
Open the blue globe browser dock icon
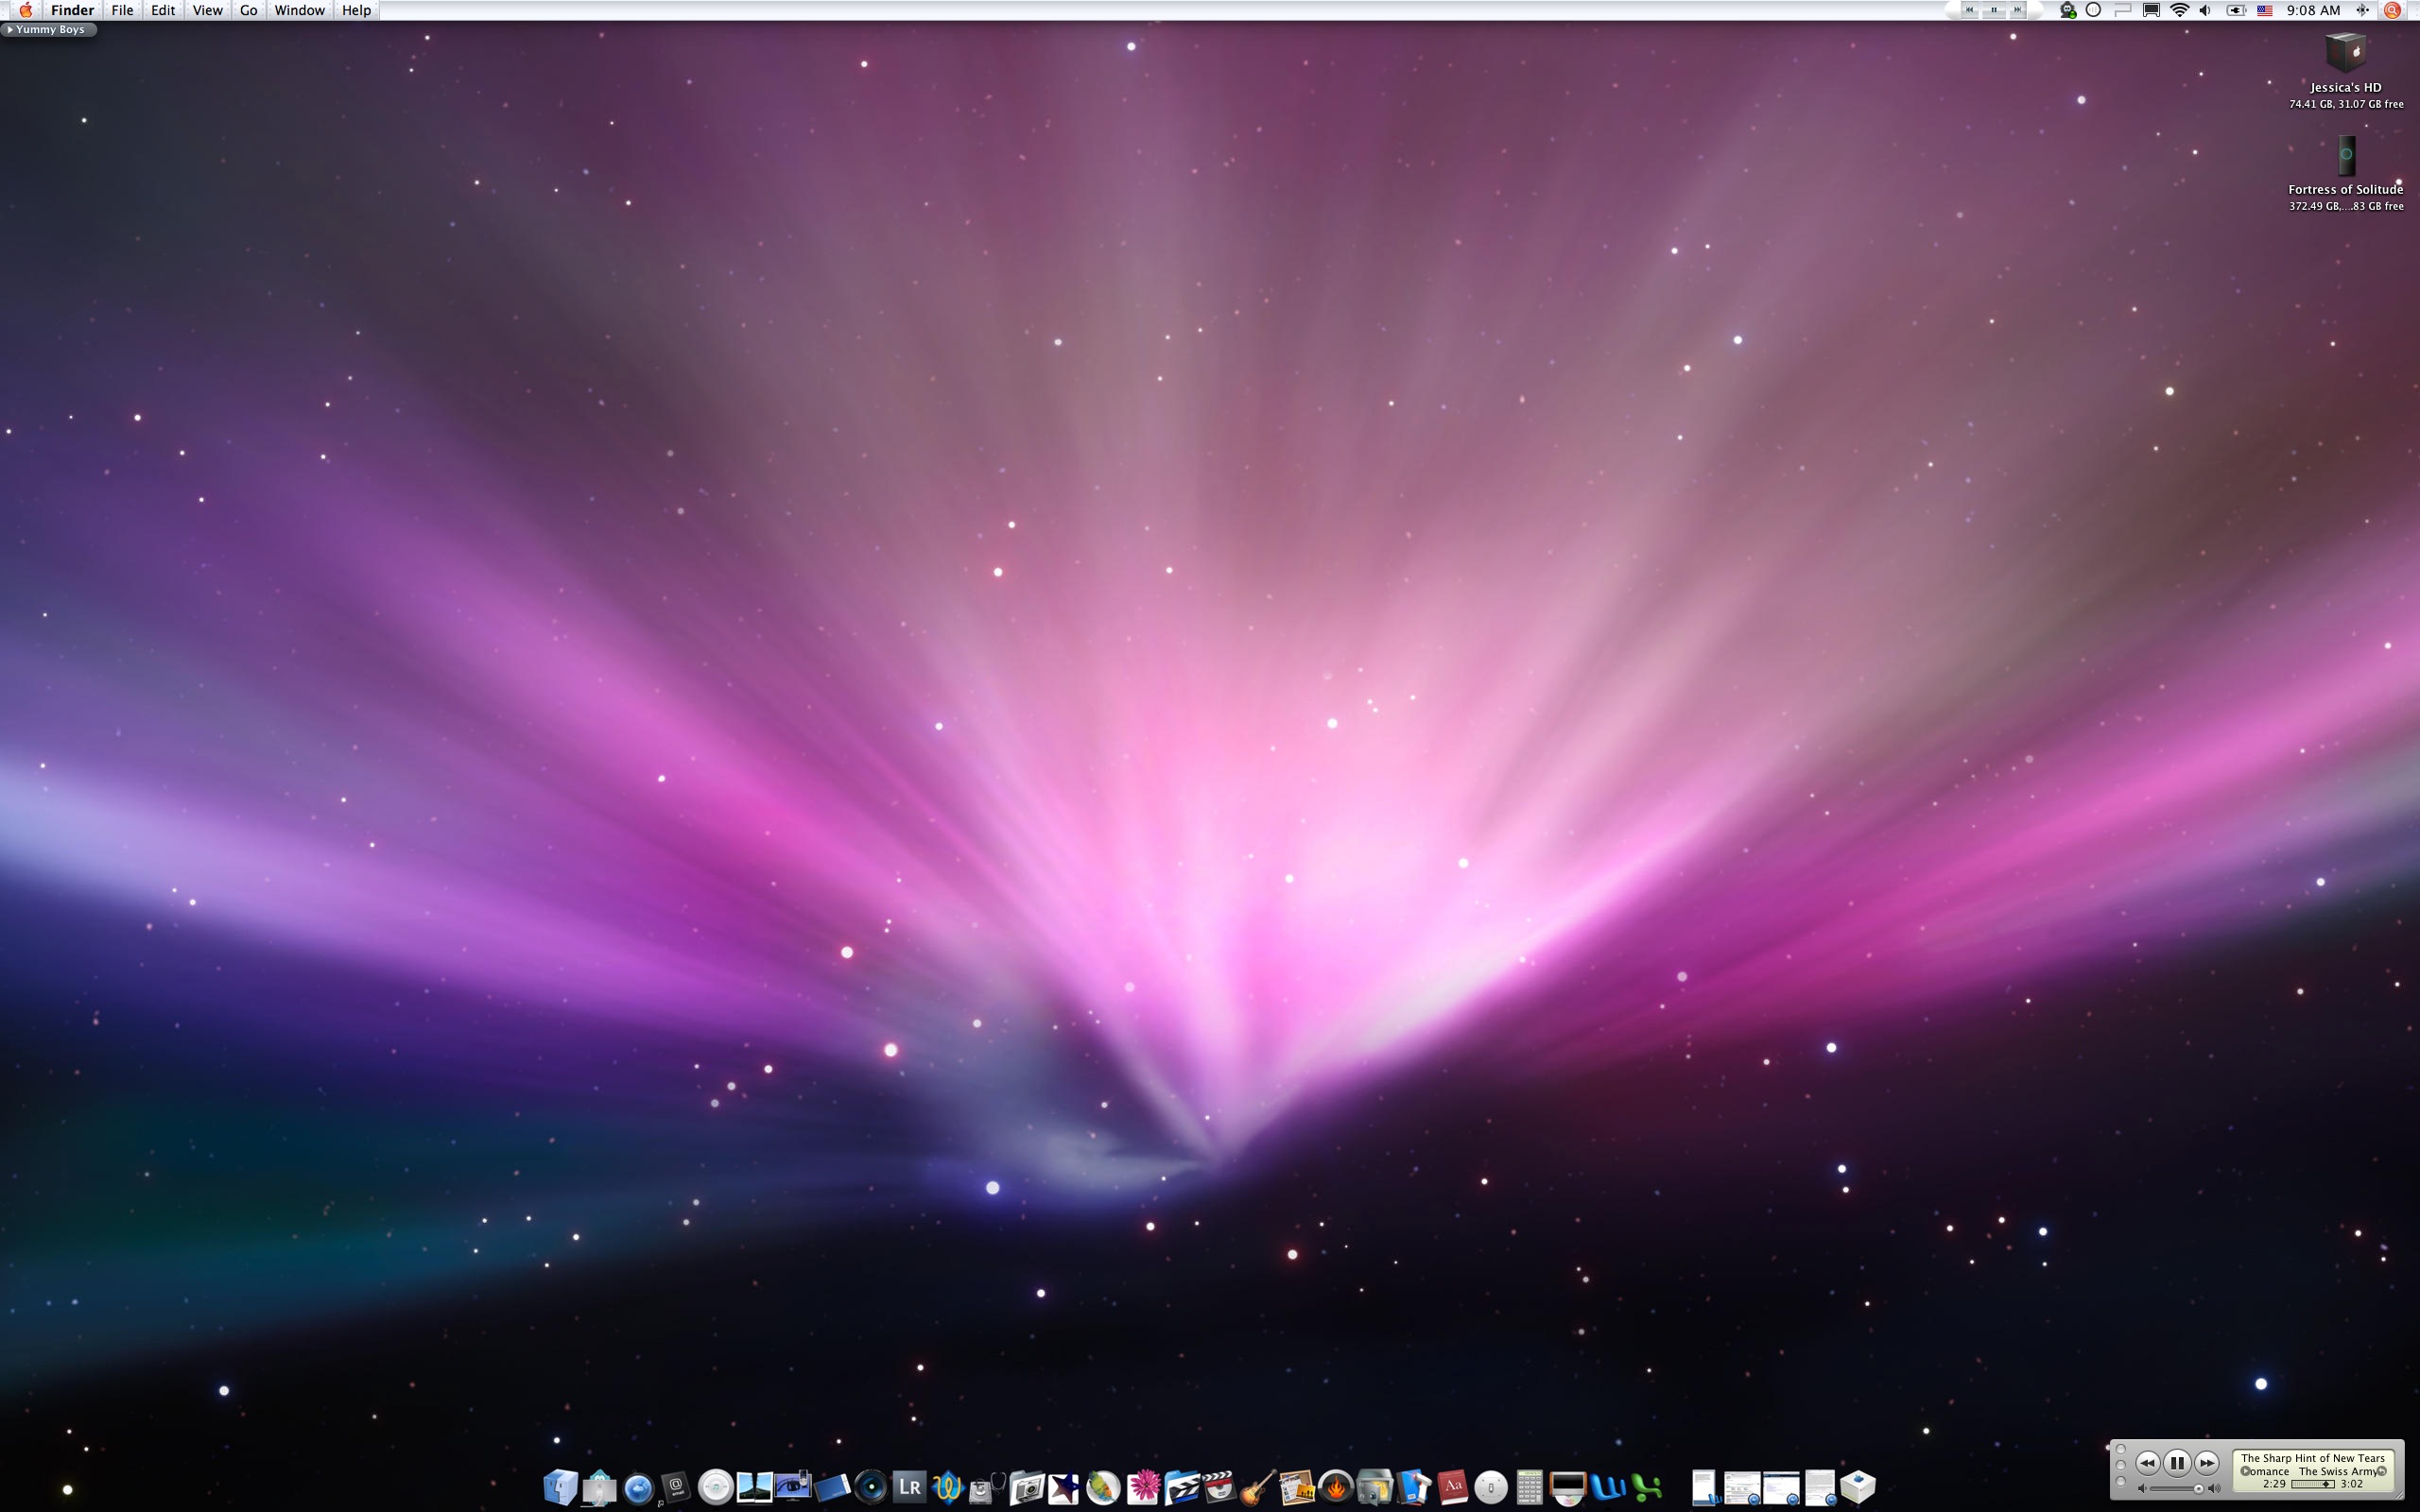click(x=638, y=1489)
